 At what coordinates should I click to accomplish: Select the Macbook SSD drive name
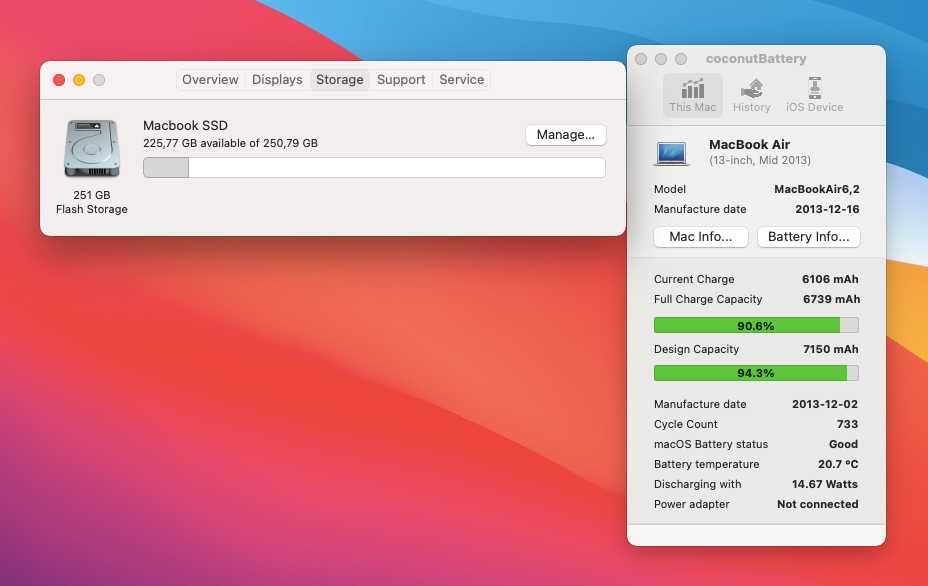[185, 125]
